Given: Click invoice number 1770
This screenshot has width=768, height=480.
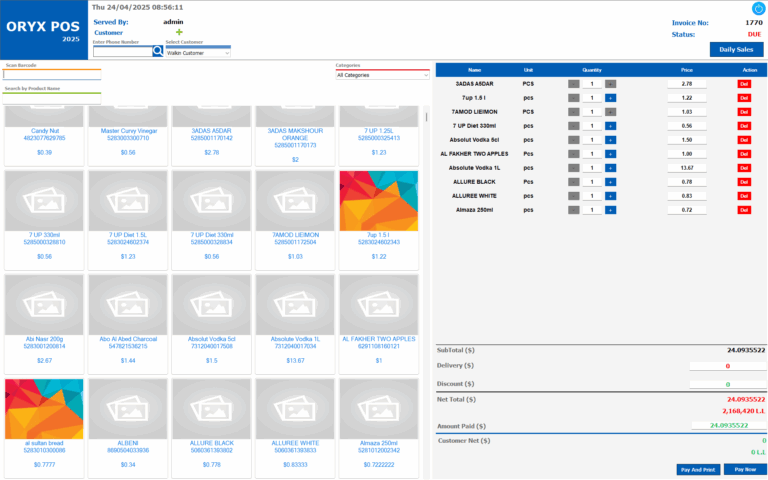Looking at the screenshot, I should coord(754,23).
